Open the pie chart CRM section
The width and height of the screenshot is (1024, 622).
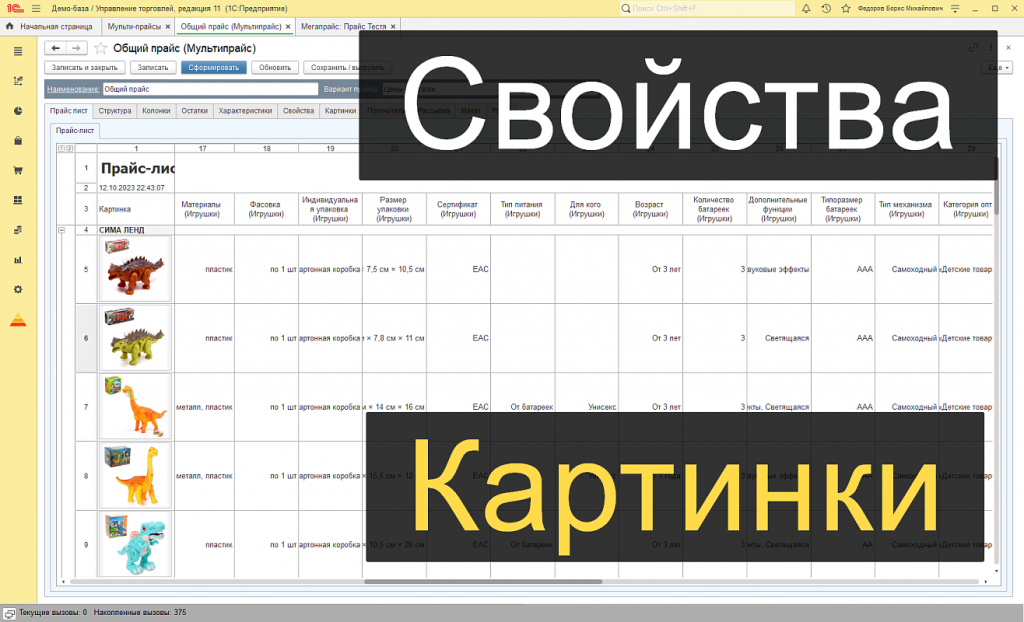[18, 111]
